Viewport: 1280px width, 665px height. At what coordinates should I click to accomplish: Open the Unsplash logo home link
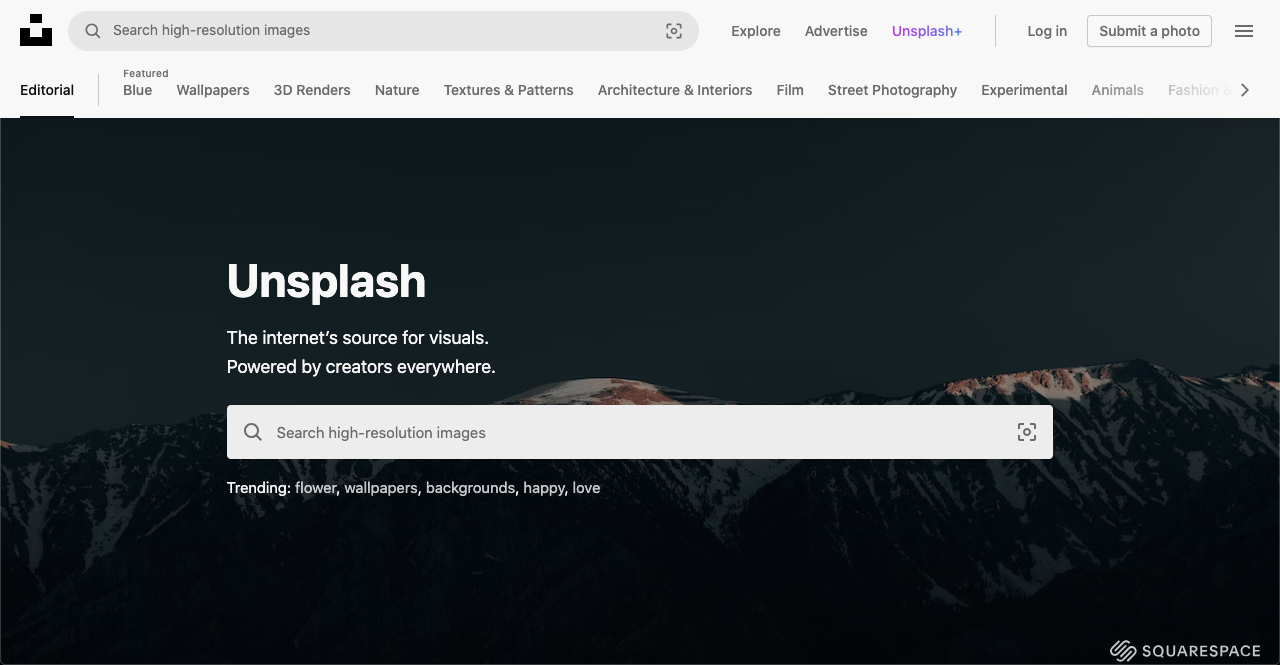(36, 30)
